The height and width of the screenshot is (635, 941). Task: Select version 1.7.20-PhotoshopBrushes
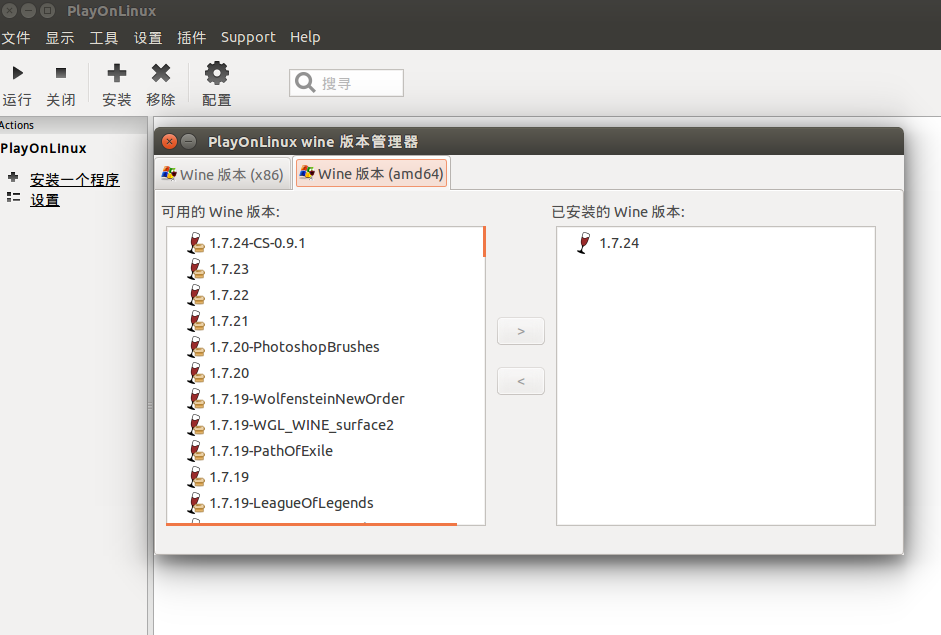pos(295,347)
